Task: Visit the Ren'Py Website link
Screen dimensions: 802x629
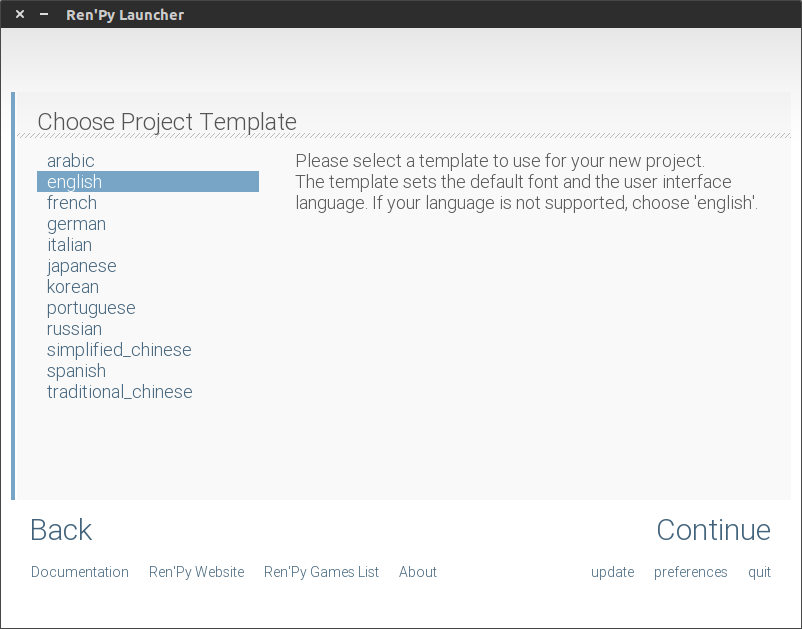Action: pyautogui.click(x=196, y=572)
